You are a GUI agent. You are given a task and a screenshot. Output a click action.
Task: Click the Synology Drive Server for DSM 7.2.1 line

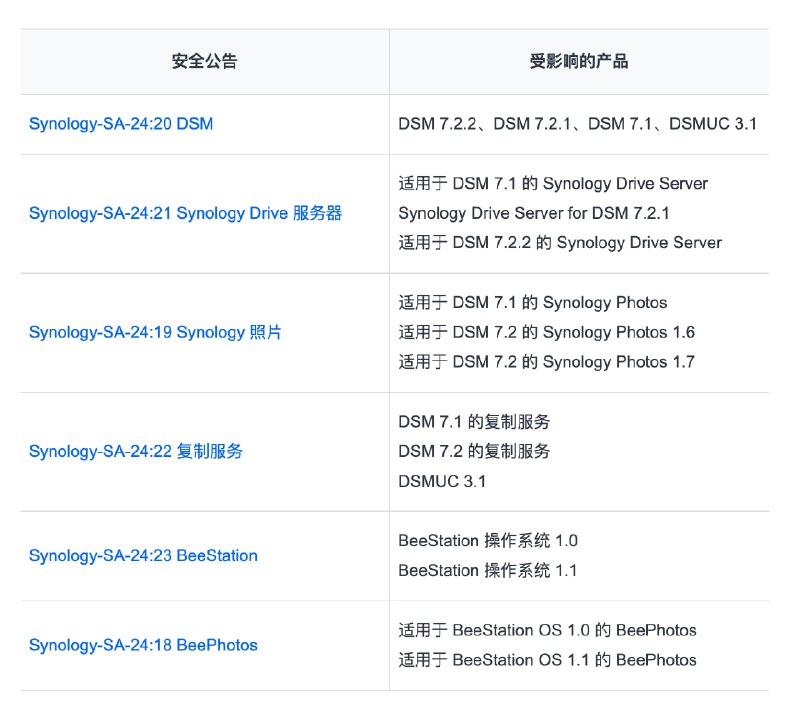[x=533, y=214]
